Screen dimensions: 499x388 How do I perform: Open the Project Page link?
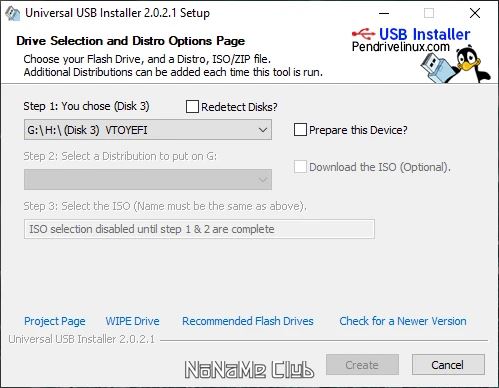pos(55,321)
